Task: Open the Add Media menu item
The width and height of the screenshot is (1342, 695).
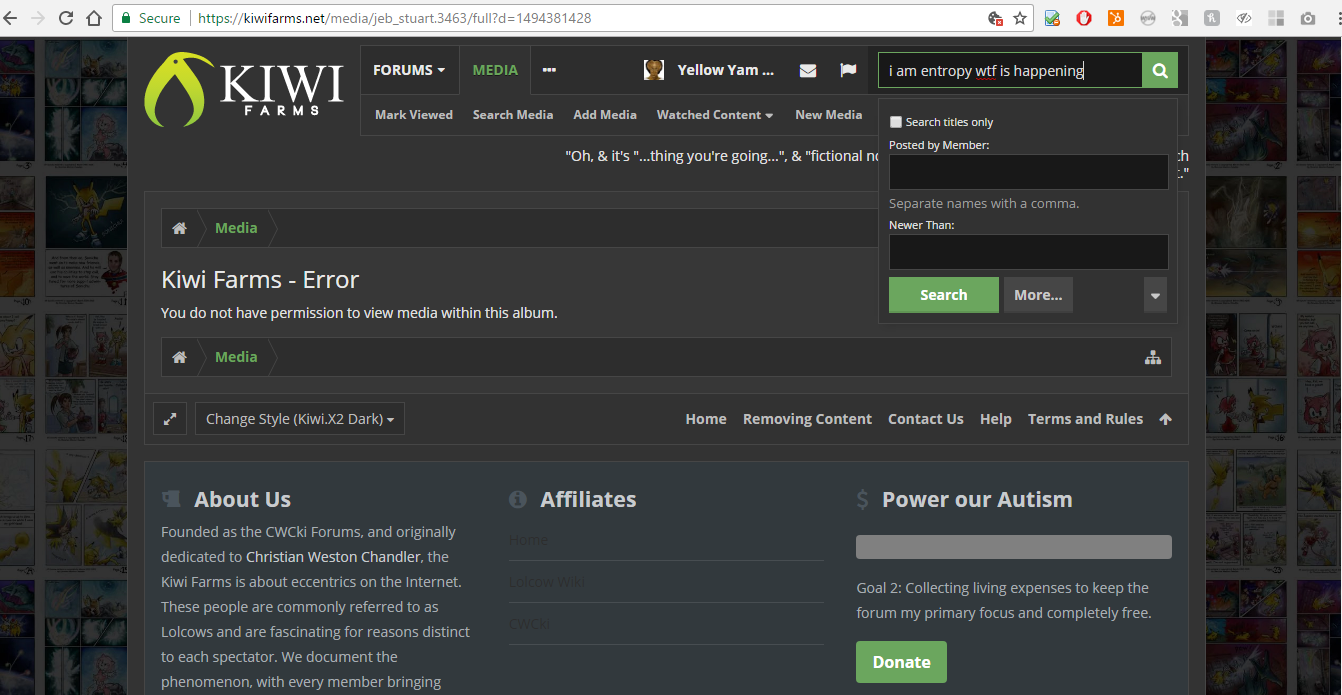Action: pos(605,115)
